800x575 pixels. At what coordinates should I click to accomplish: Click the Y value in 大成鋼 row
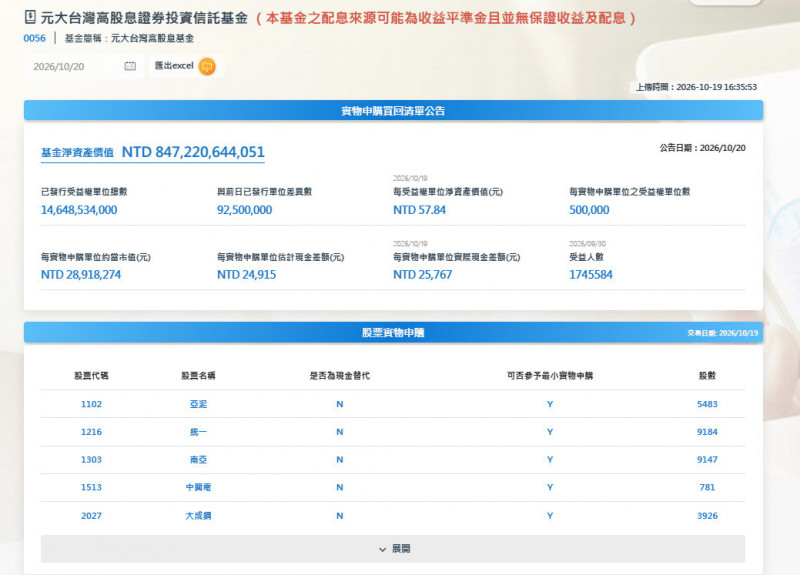click(550, 516)
